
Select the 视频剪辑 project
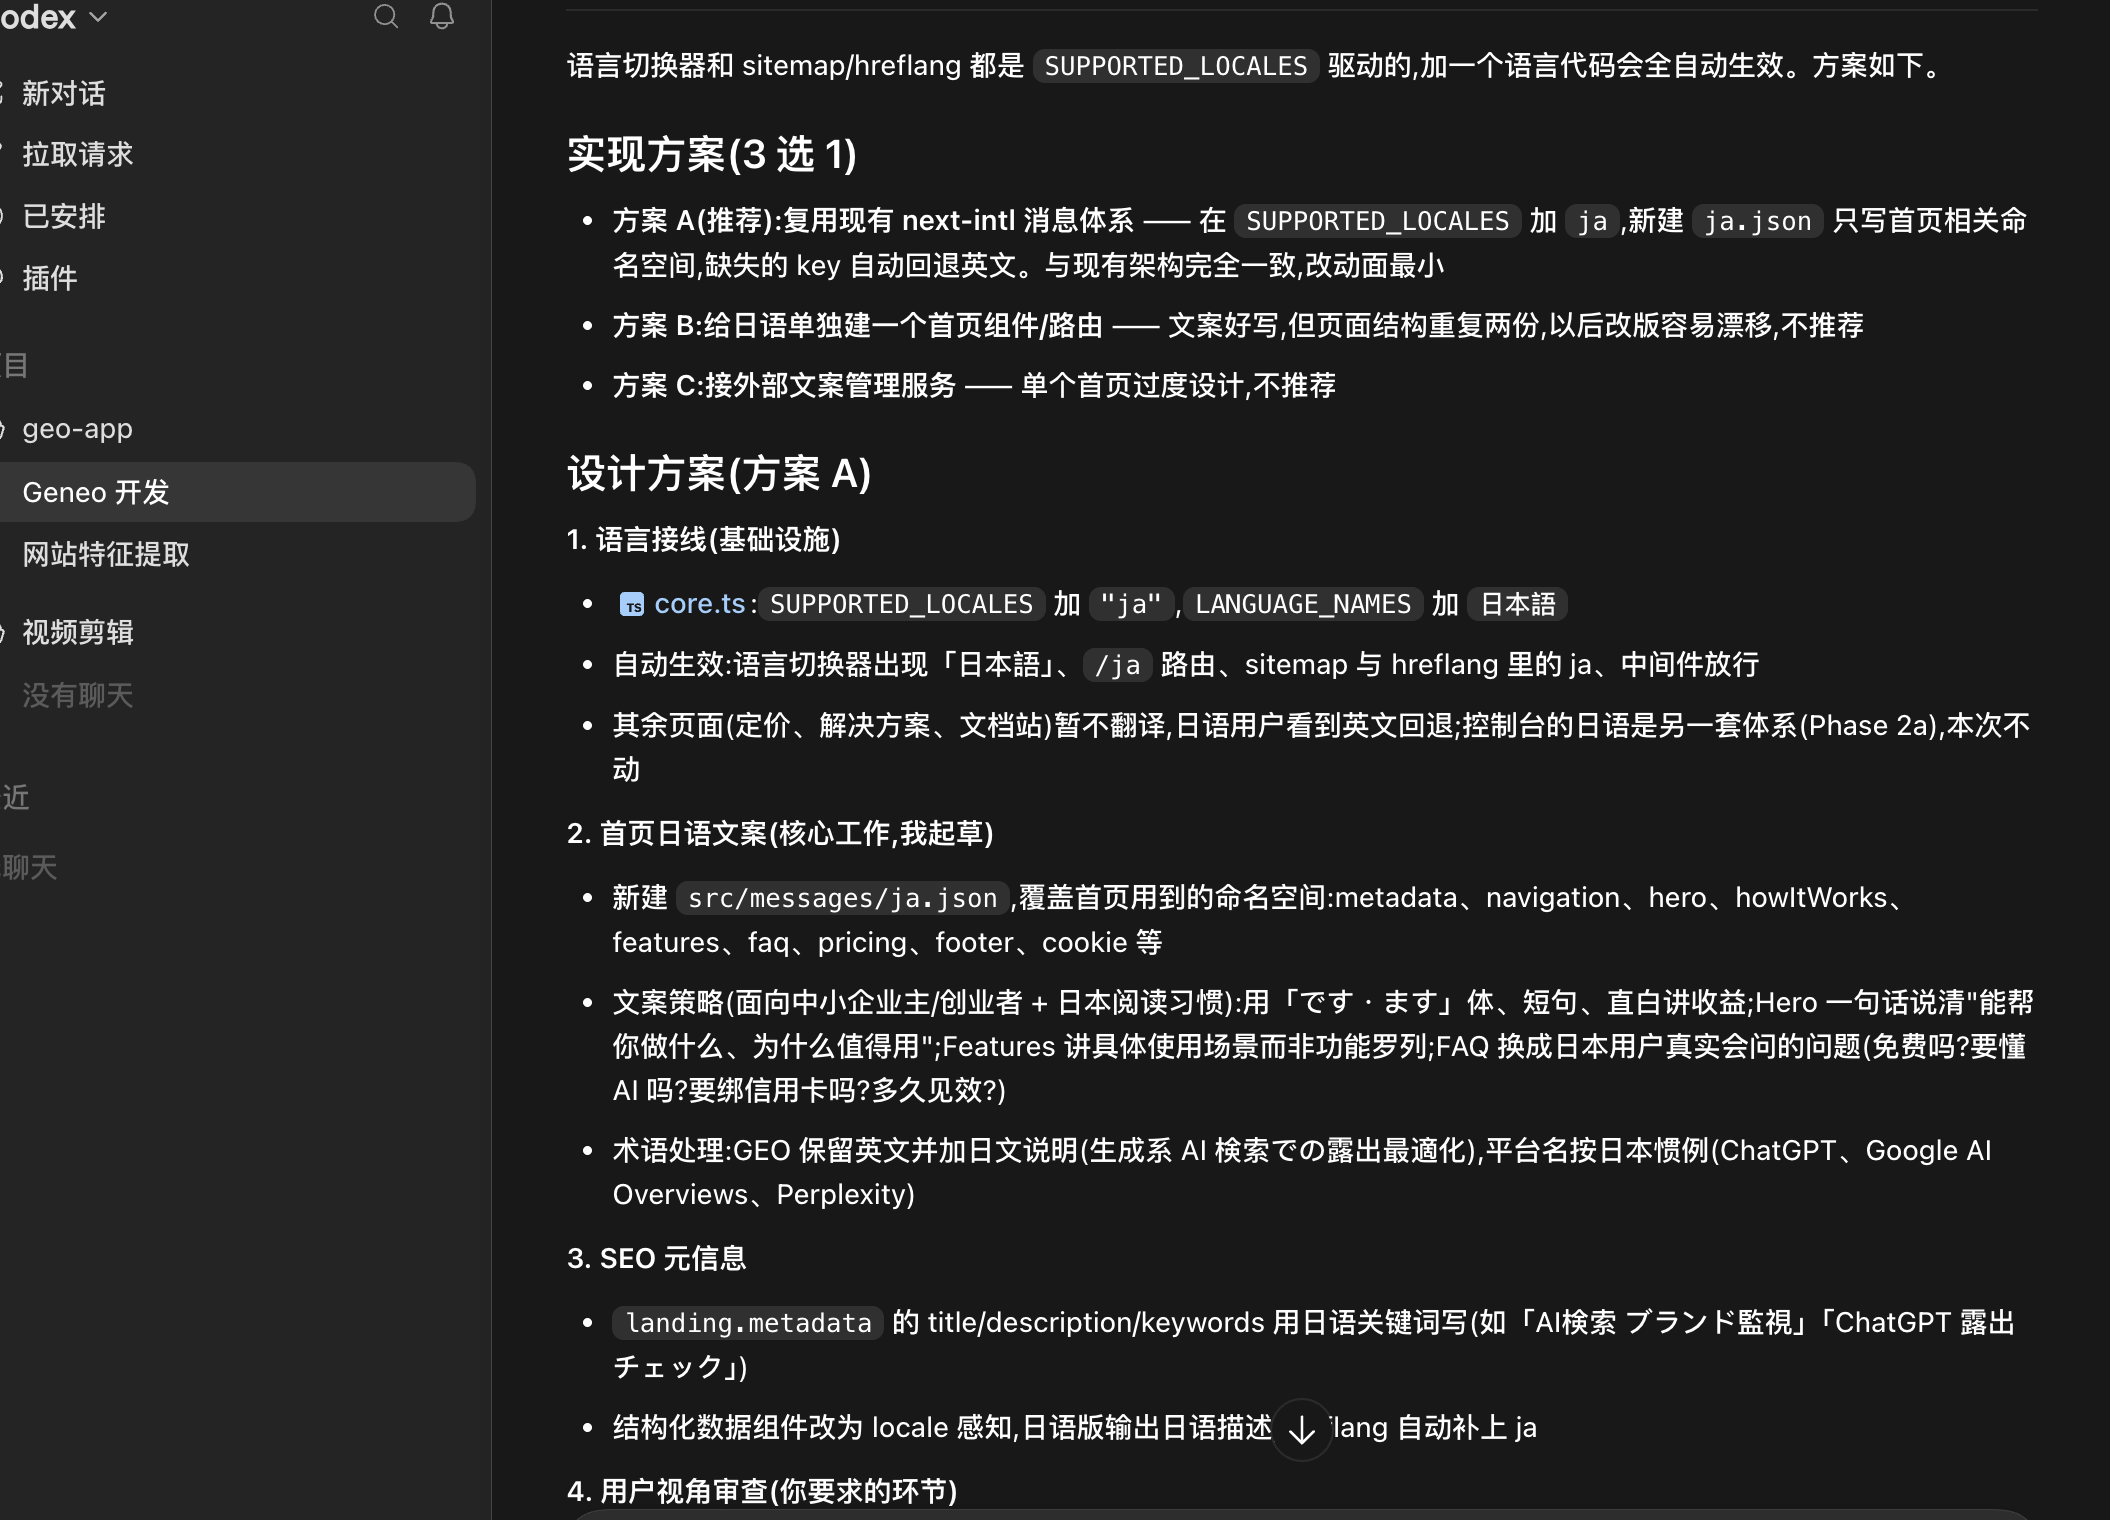[x=78, y=633]
